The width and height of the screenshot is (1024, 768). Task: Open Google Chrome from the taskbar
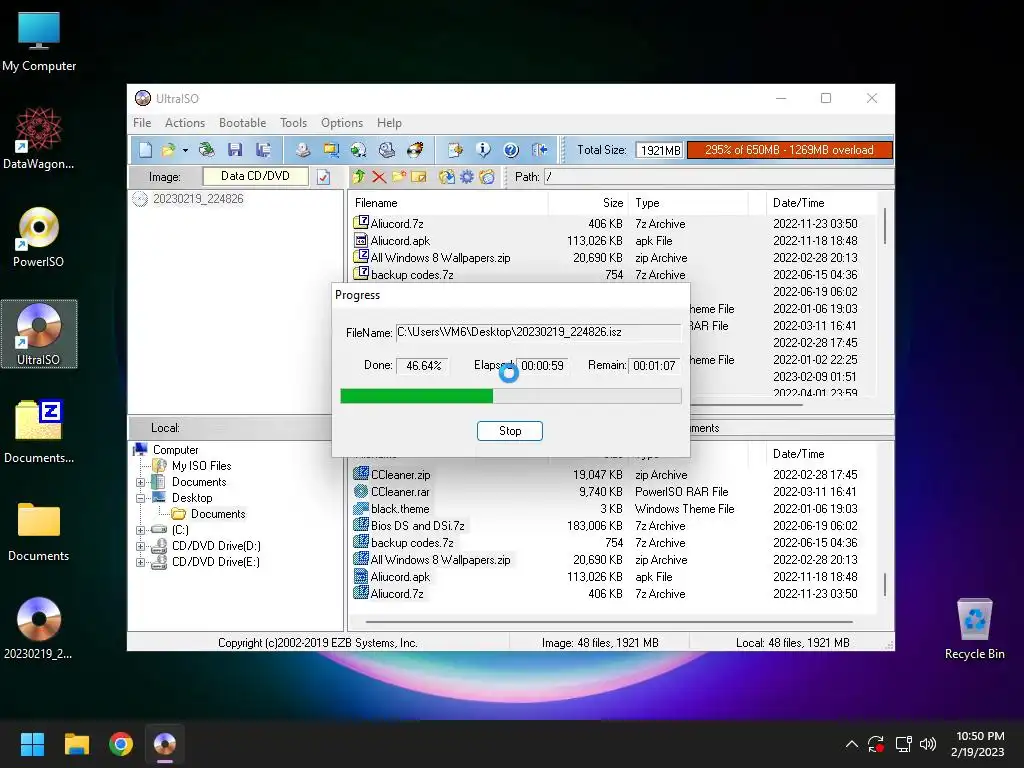121,744
